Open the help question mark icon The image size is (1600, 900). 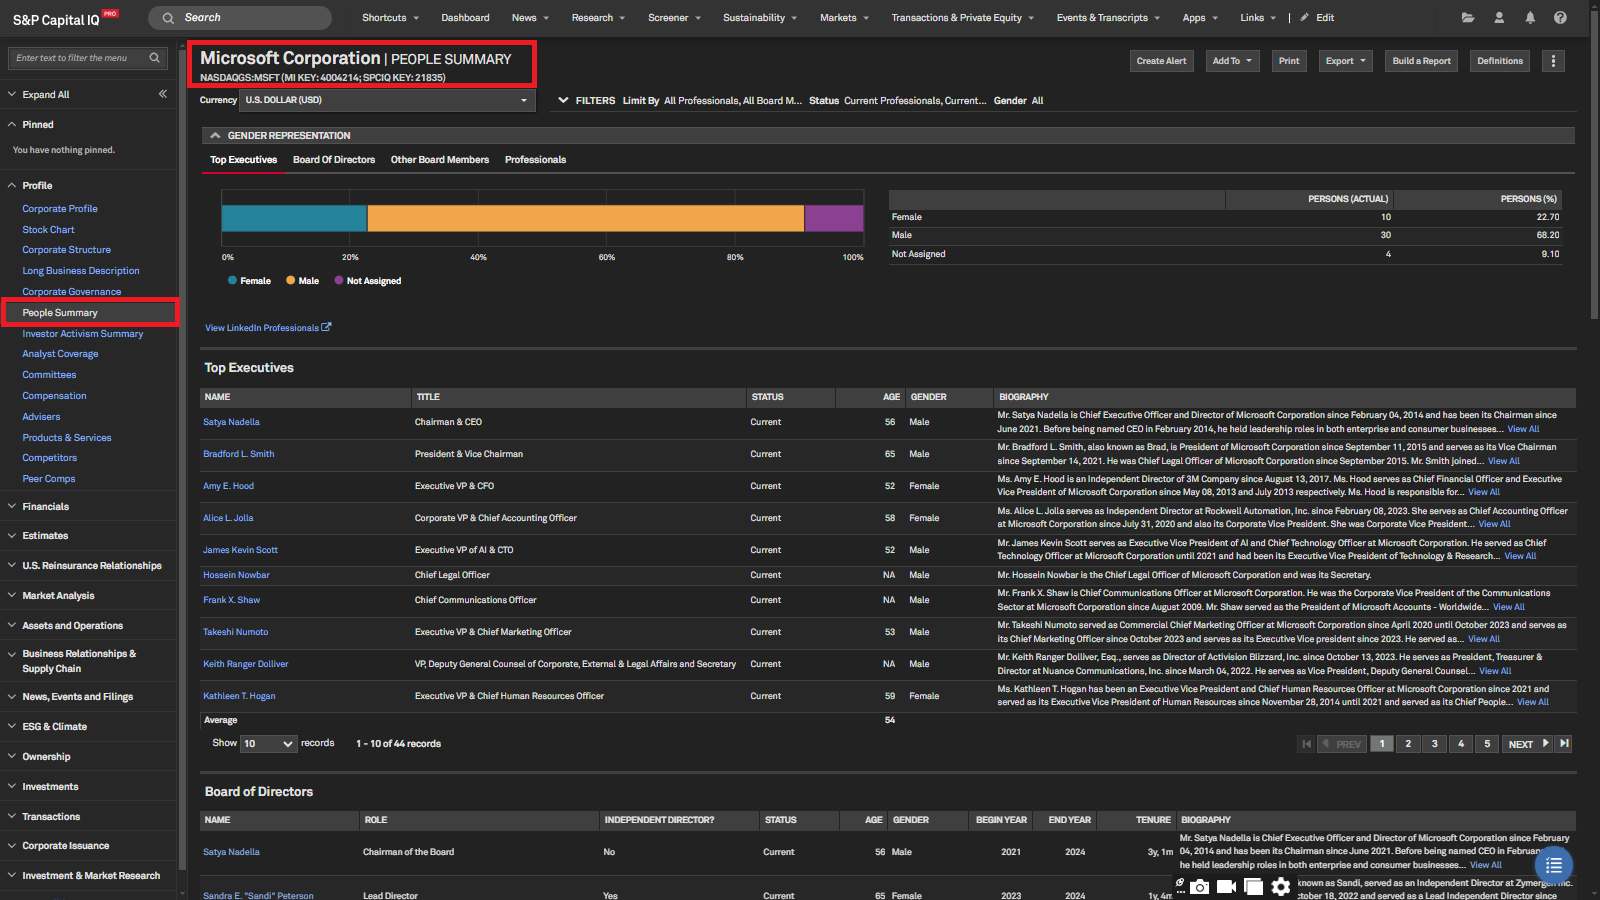coord(1560,18)
